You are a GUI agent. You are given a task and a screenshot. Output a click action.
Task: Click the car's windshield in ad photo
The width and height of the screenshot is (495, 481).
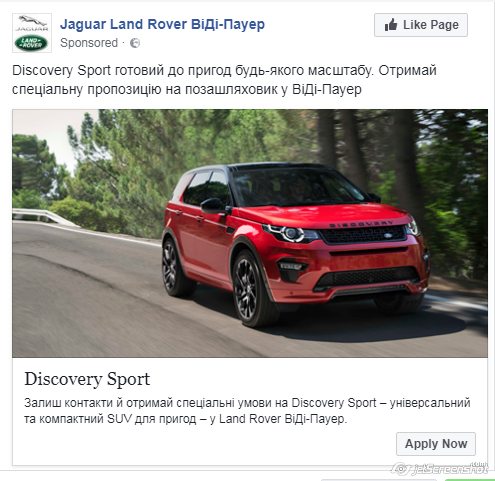pyautogui.click(x=297, y=187)
